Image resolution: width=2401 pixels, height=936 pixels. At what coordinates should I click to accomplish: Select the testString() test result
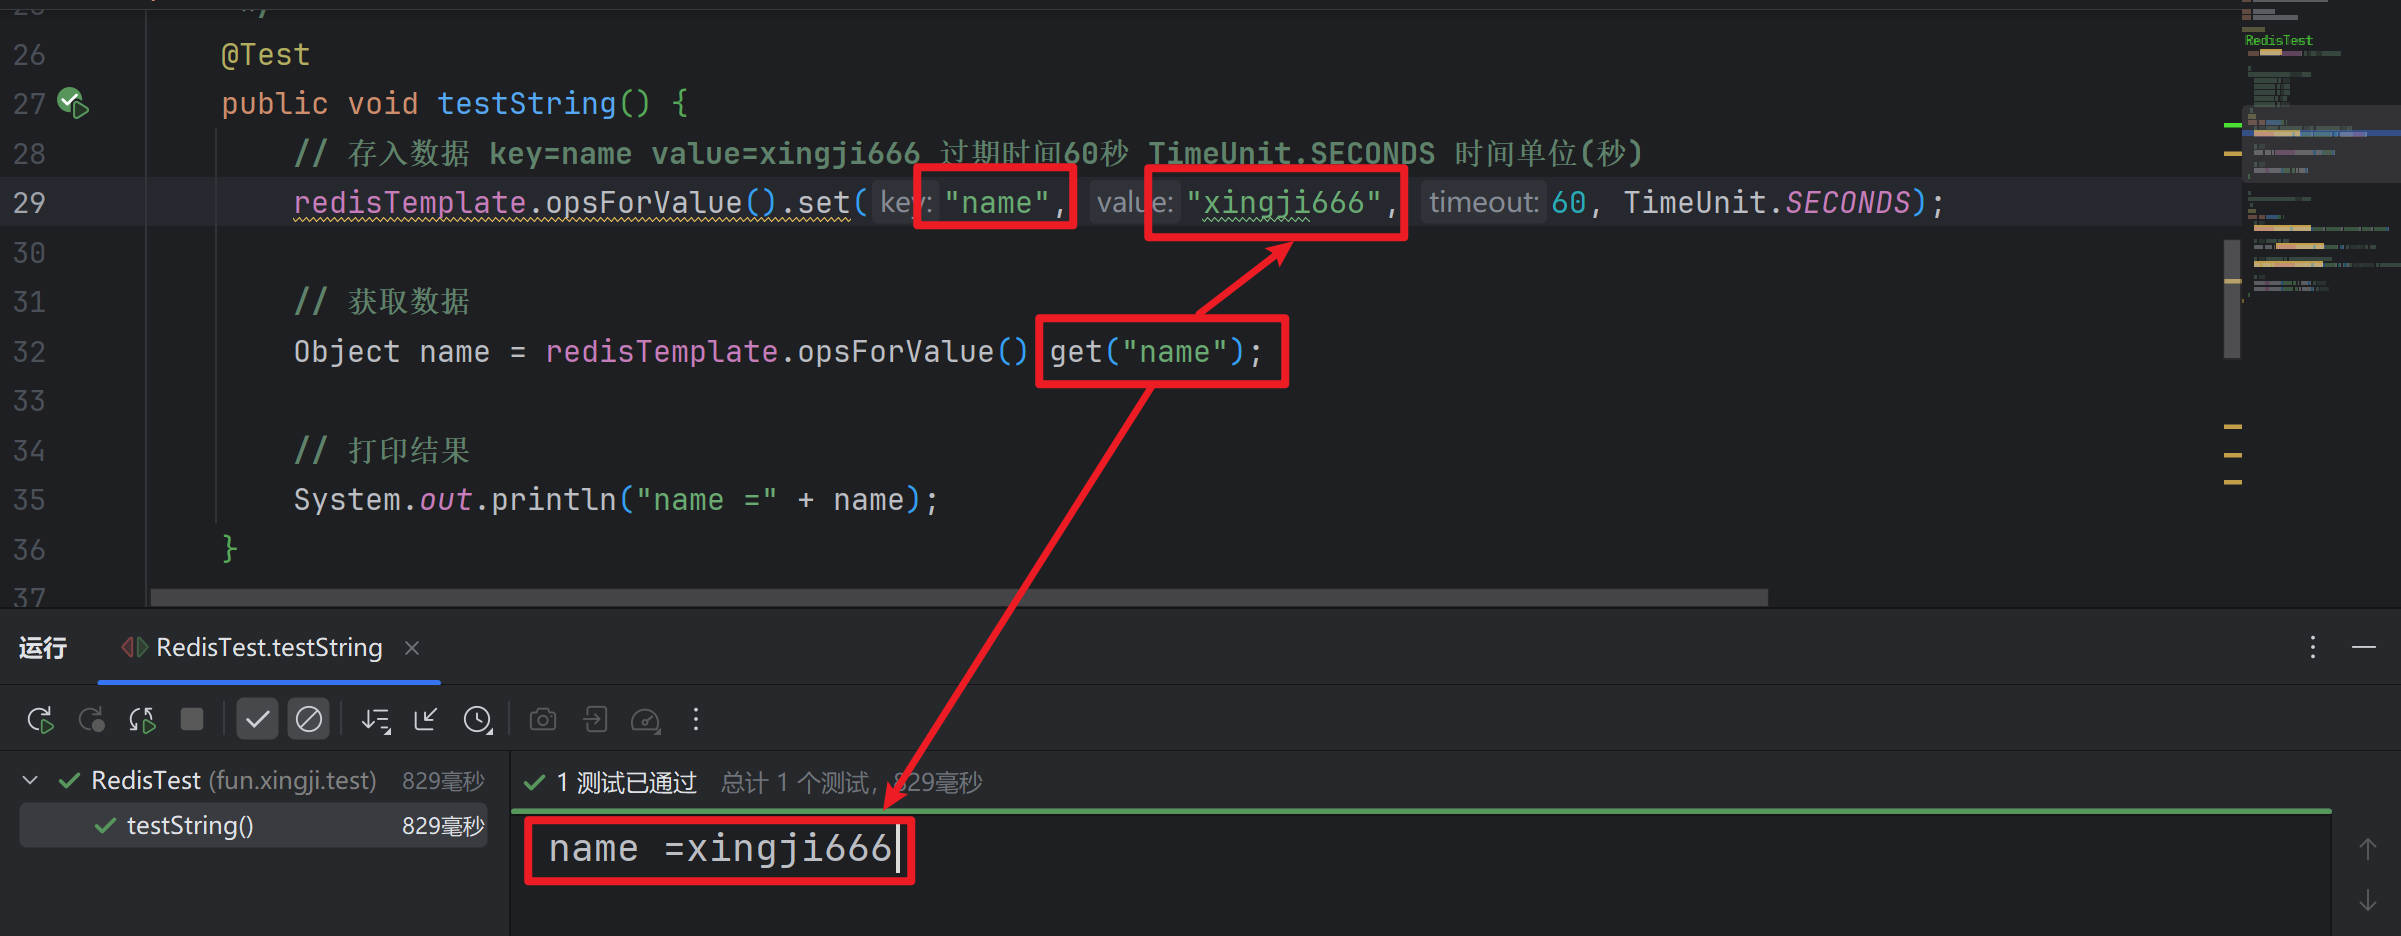253,825
